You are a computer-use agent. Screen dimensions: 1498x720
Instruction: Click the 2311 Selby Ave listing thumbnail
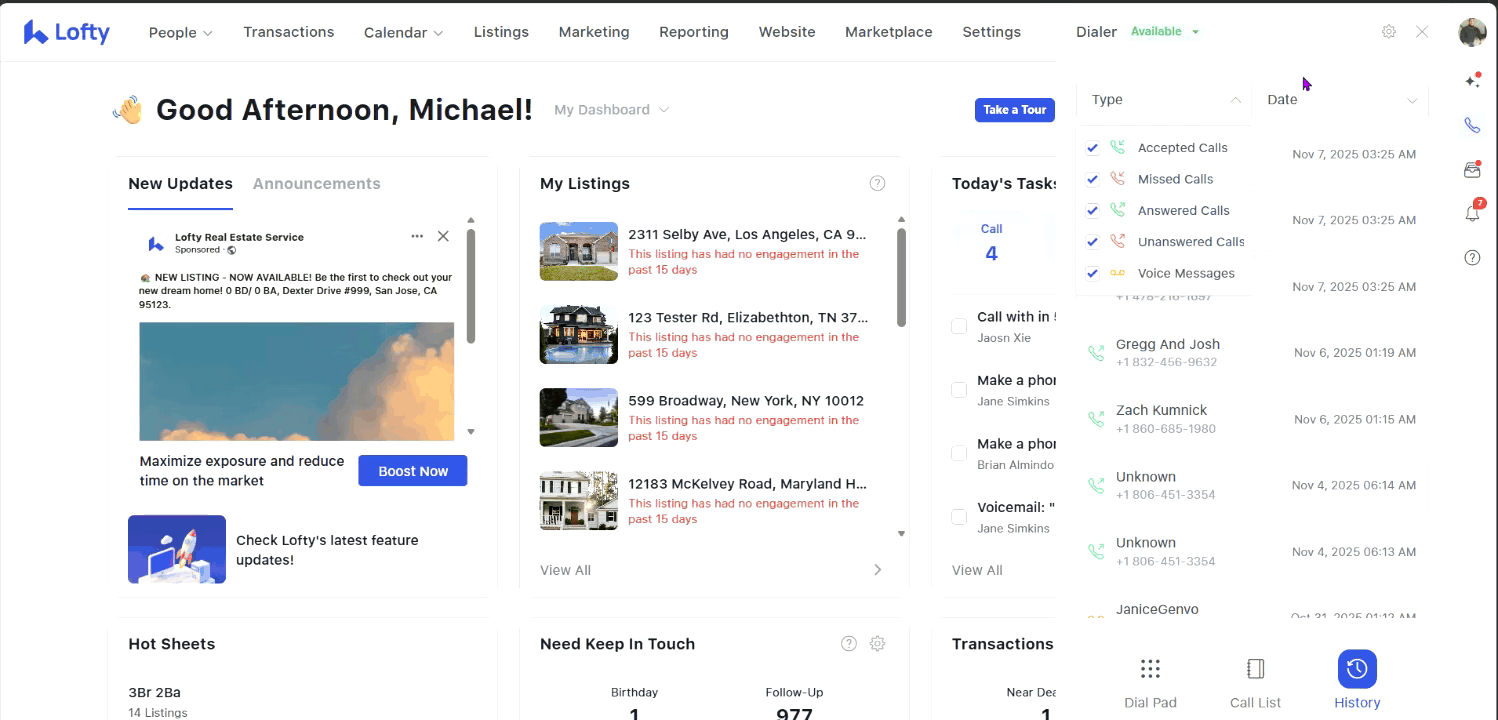pos(578,251)
